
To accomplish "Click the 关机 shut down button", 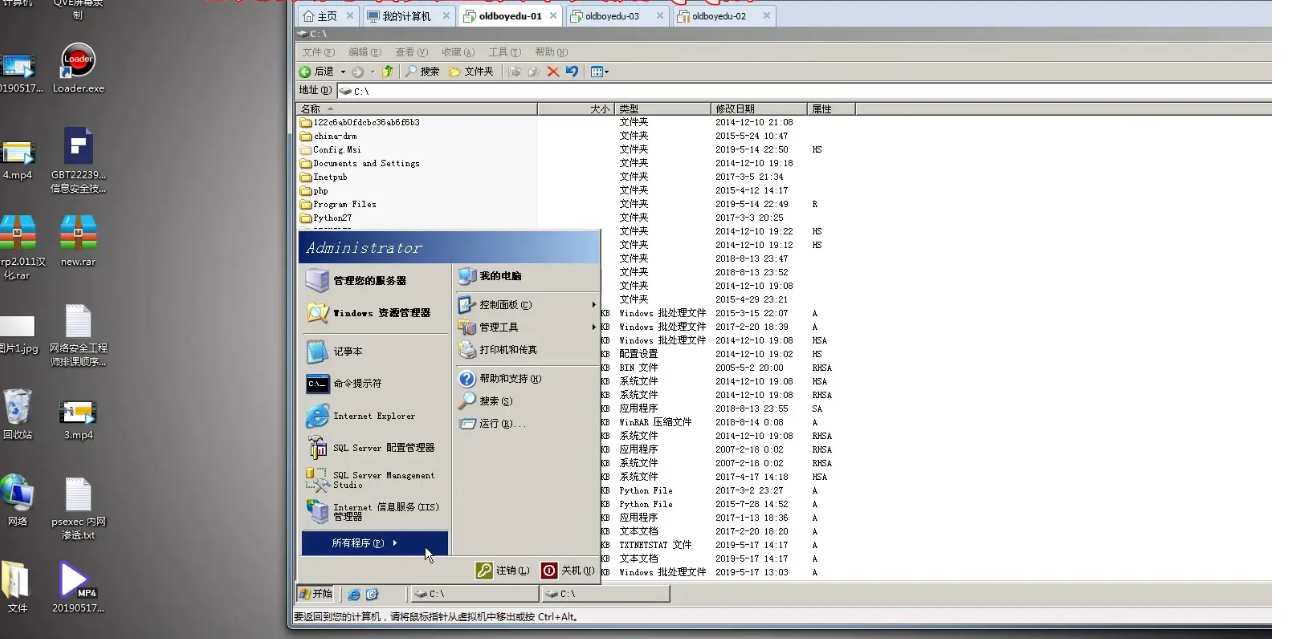I will (x=567, y=570).
